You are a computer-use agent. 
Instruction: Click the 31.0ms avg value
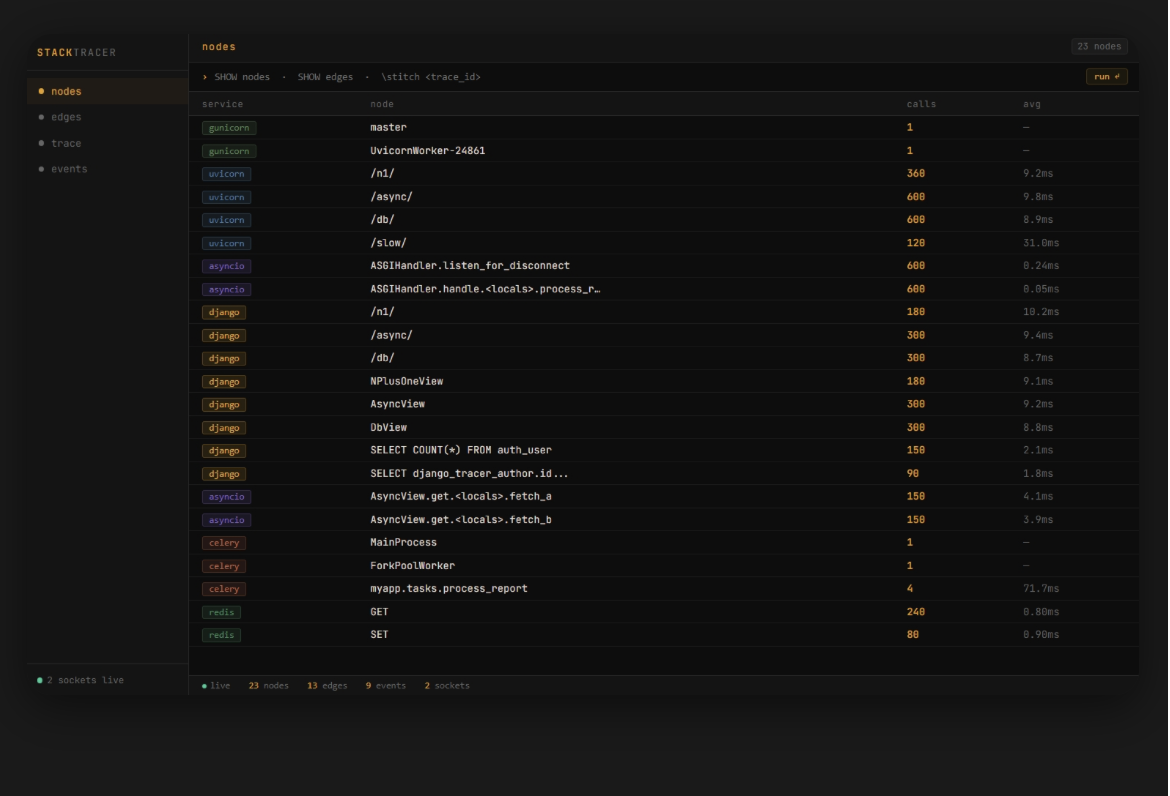[1041, 243]
